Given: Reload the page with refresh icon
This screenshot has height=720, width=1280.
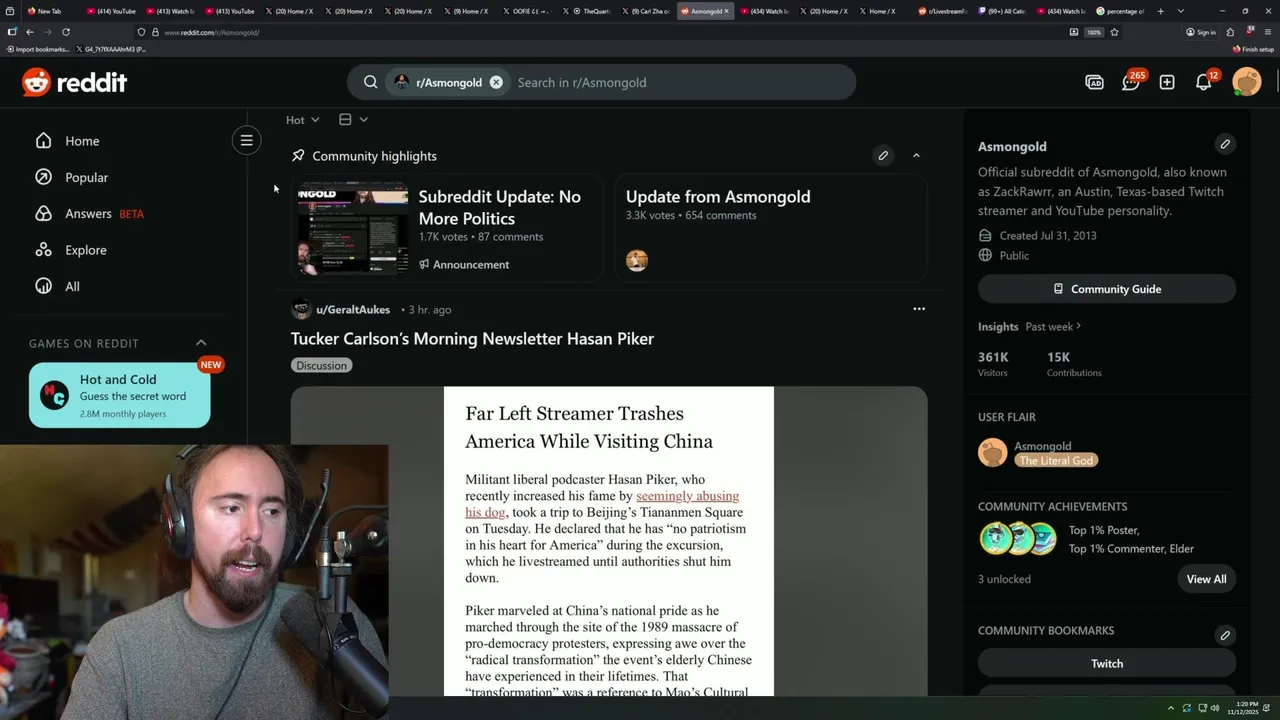Looking at the screenshot, I should 66,32.
